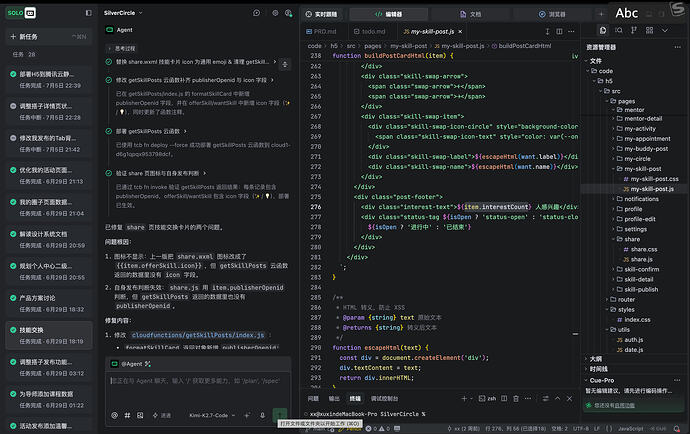This screenshot has width=690, height=434.
Task: Click the @Agent selector chip
Action: [x=131, y=364]
